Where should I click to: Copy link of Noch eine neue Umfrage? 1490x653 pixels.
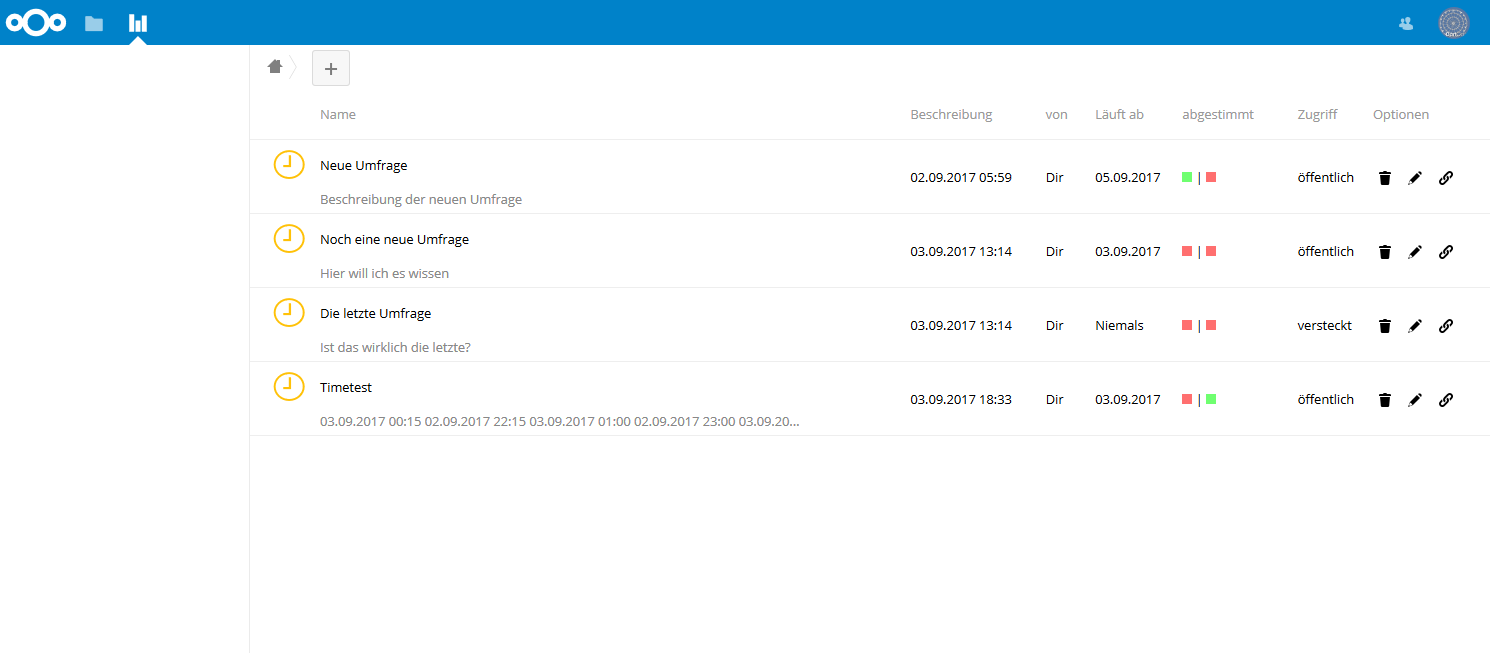(x=1446, y=252)
